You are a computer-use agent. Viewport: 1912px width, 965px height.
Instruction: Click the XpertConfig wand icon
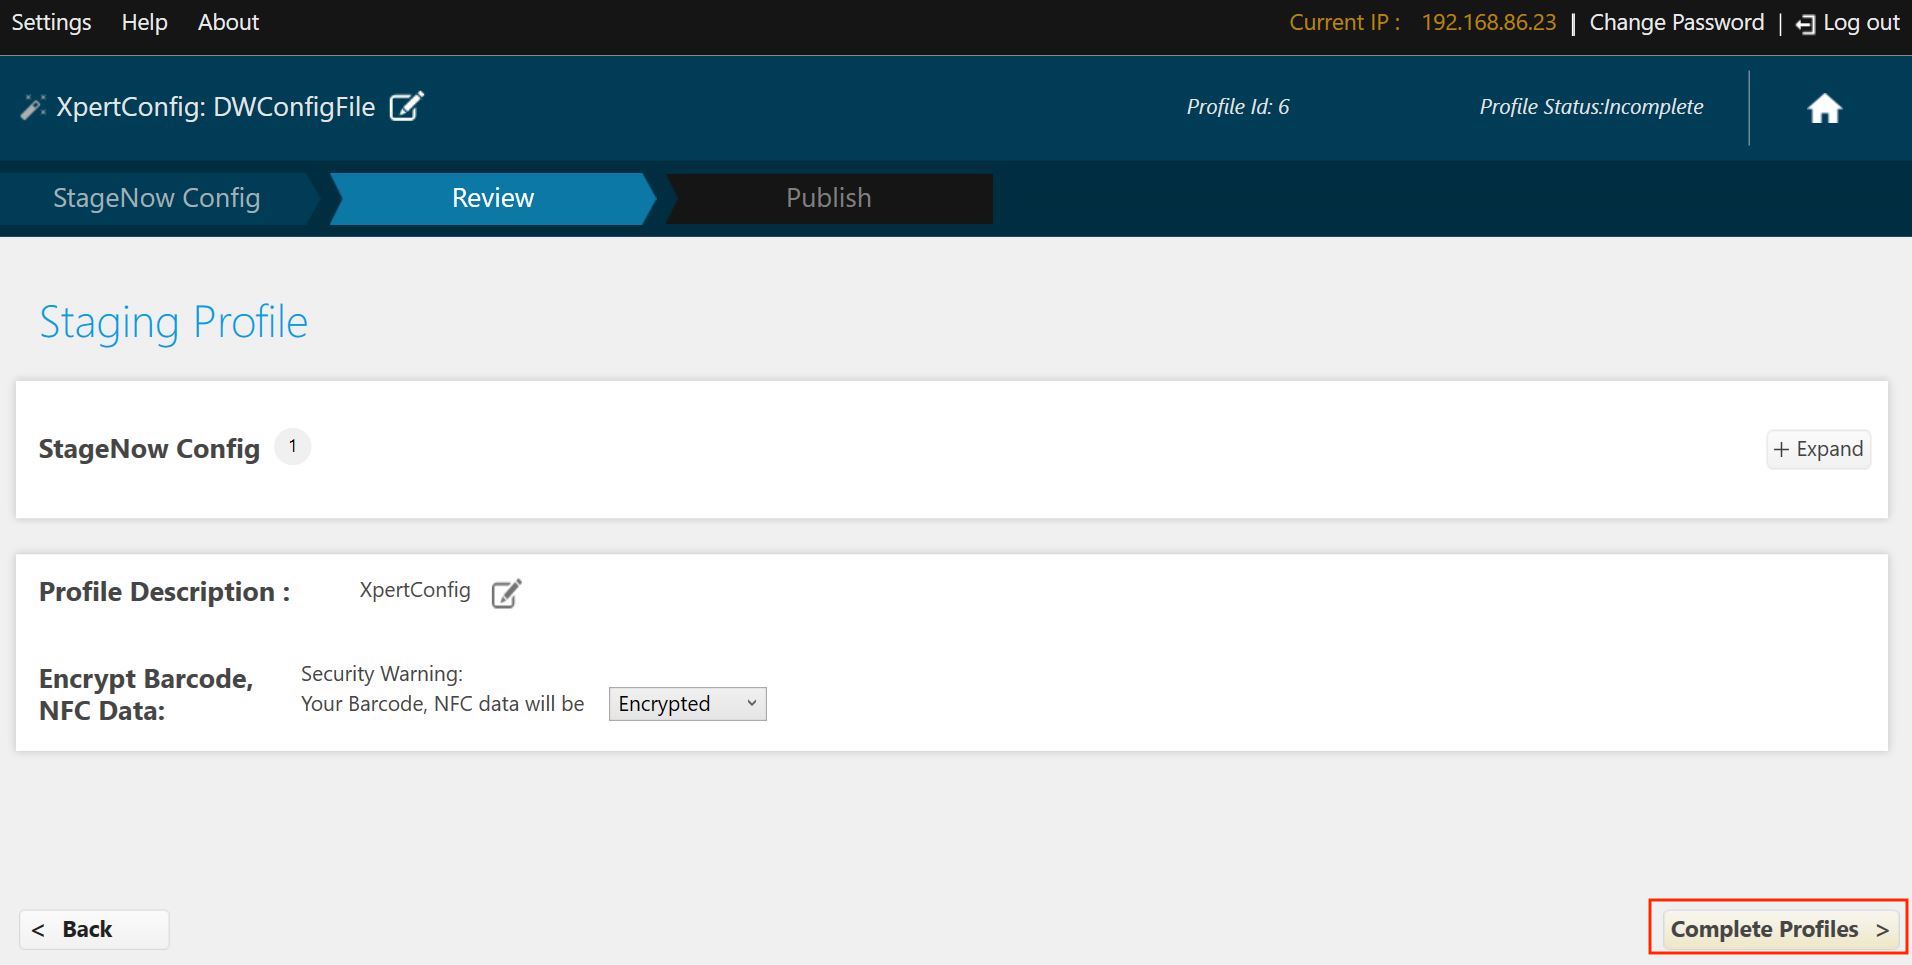pyautogui.click(x=33, y=107)
